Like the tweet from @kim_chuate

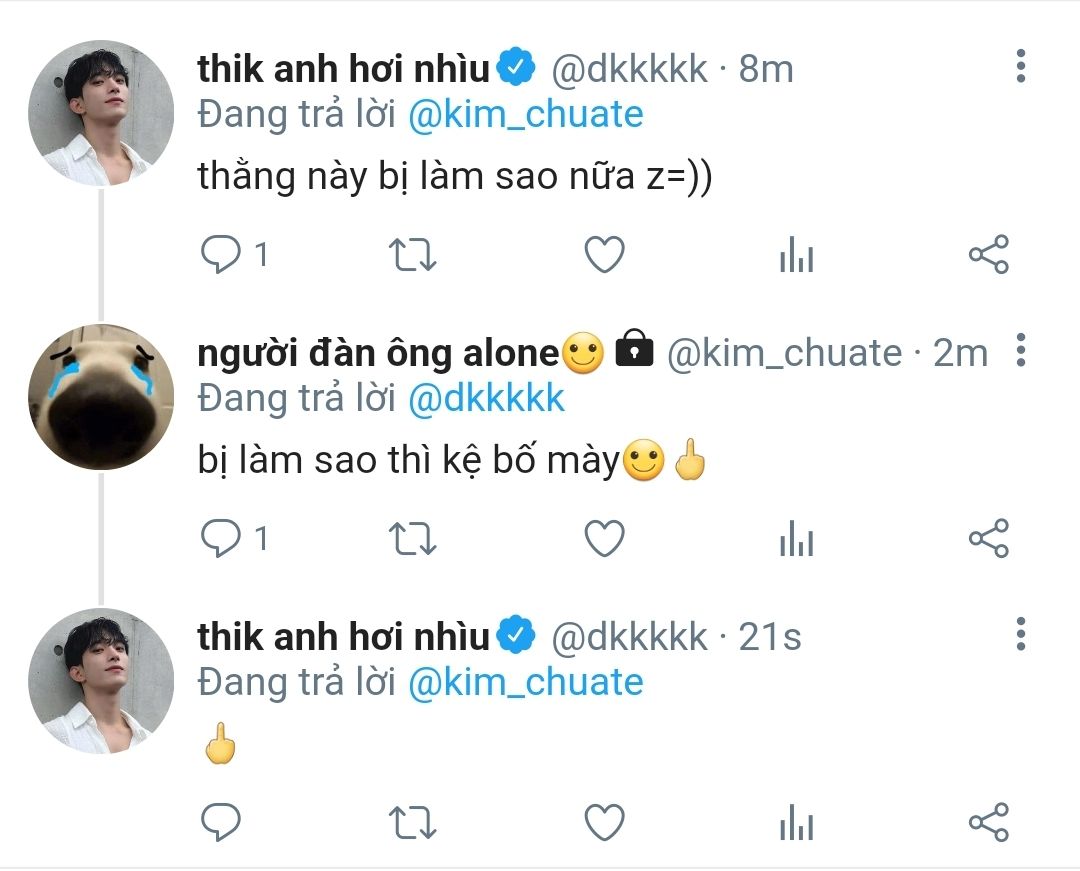604,538
